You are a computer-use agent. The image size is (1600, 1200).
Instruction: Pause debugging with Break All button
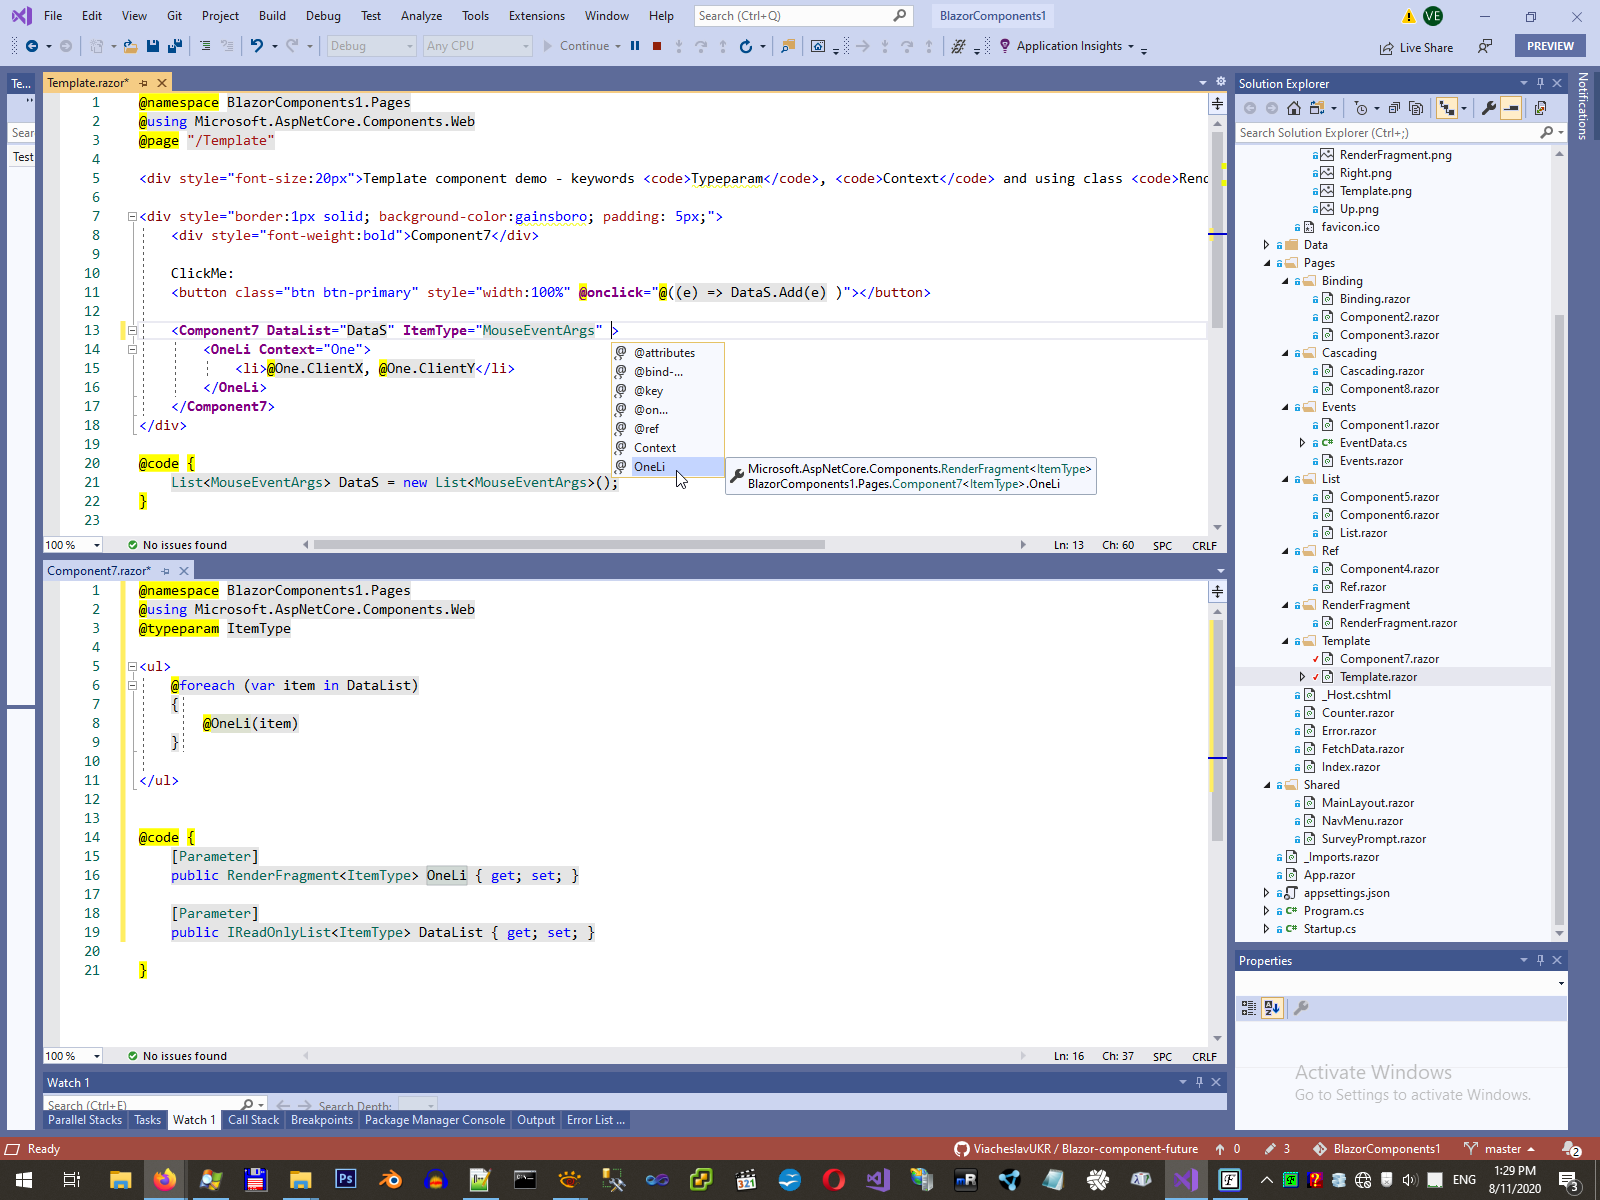tap(635, 46)
